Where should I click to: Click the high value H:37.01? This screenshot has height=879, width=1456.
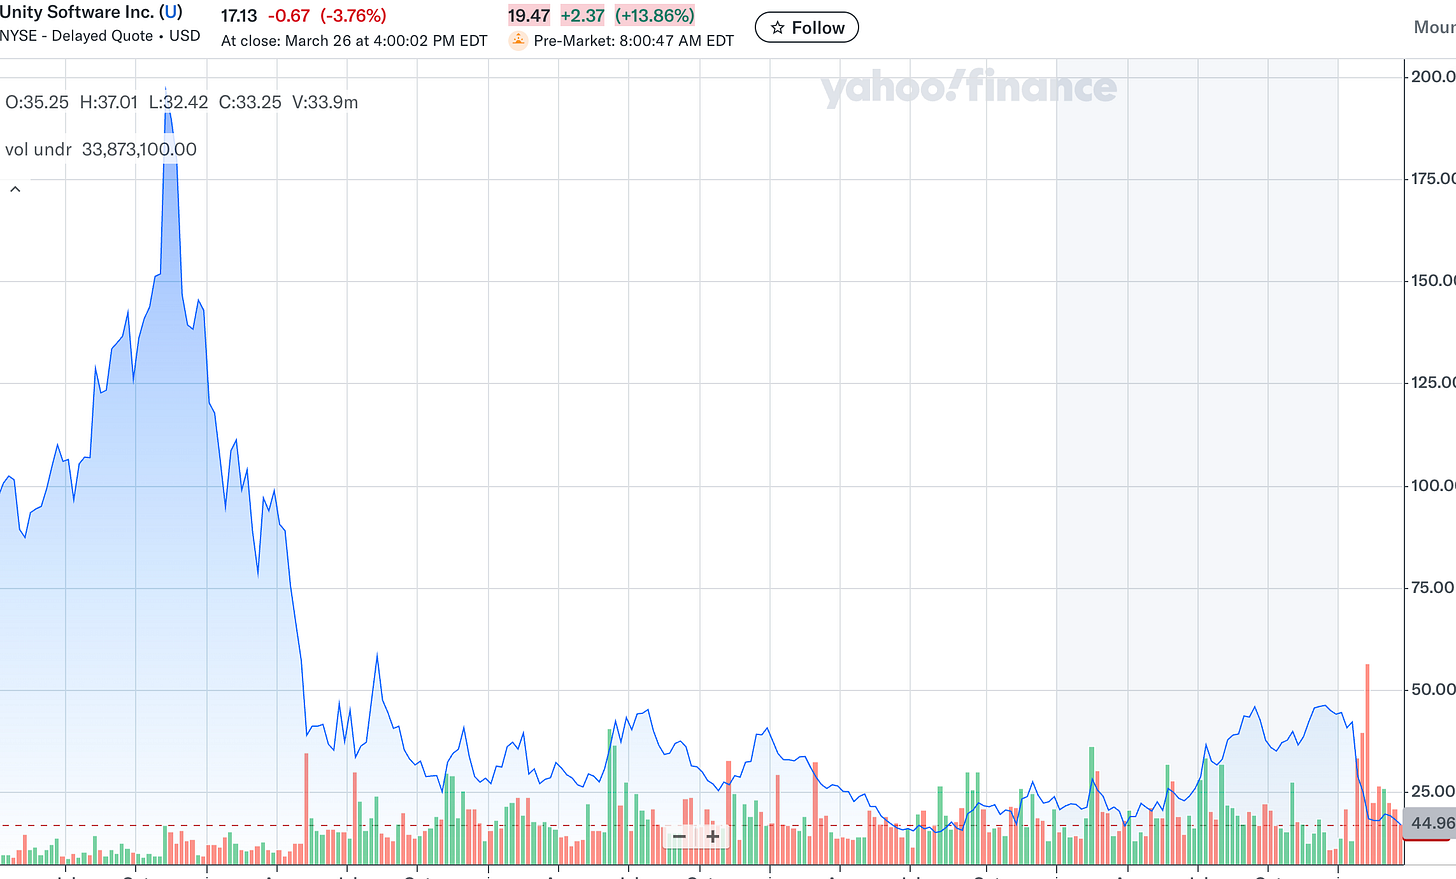tap(108, 102)
